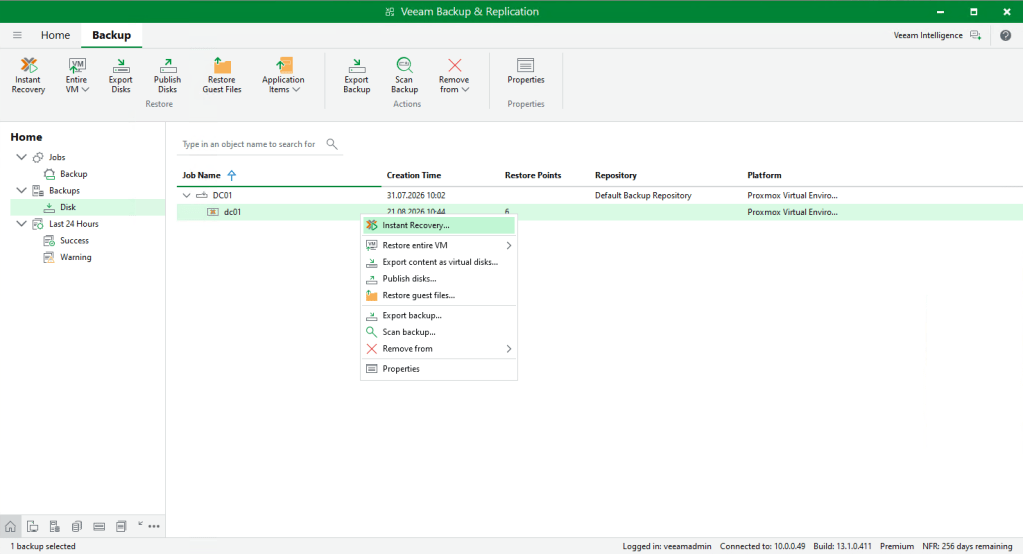Sort by Repository column header
The height and width of the screenshot is (554, 1023).
coord(616,176)
